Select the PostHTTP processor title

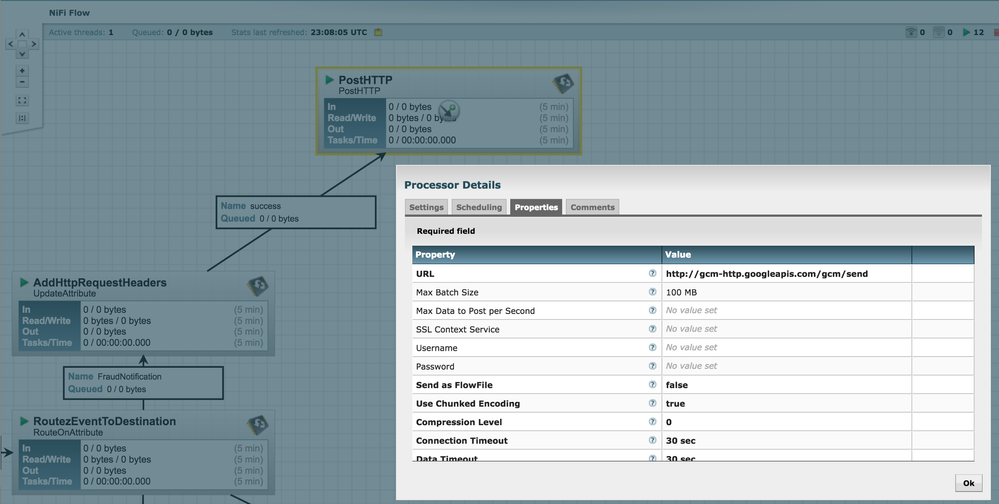[365, 80]
